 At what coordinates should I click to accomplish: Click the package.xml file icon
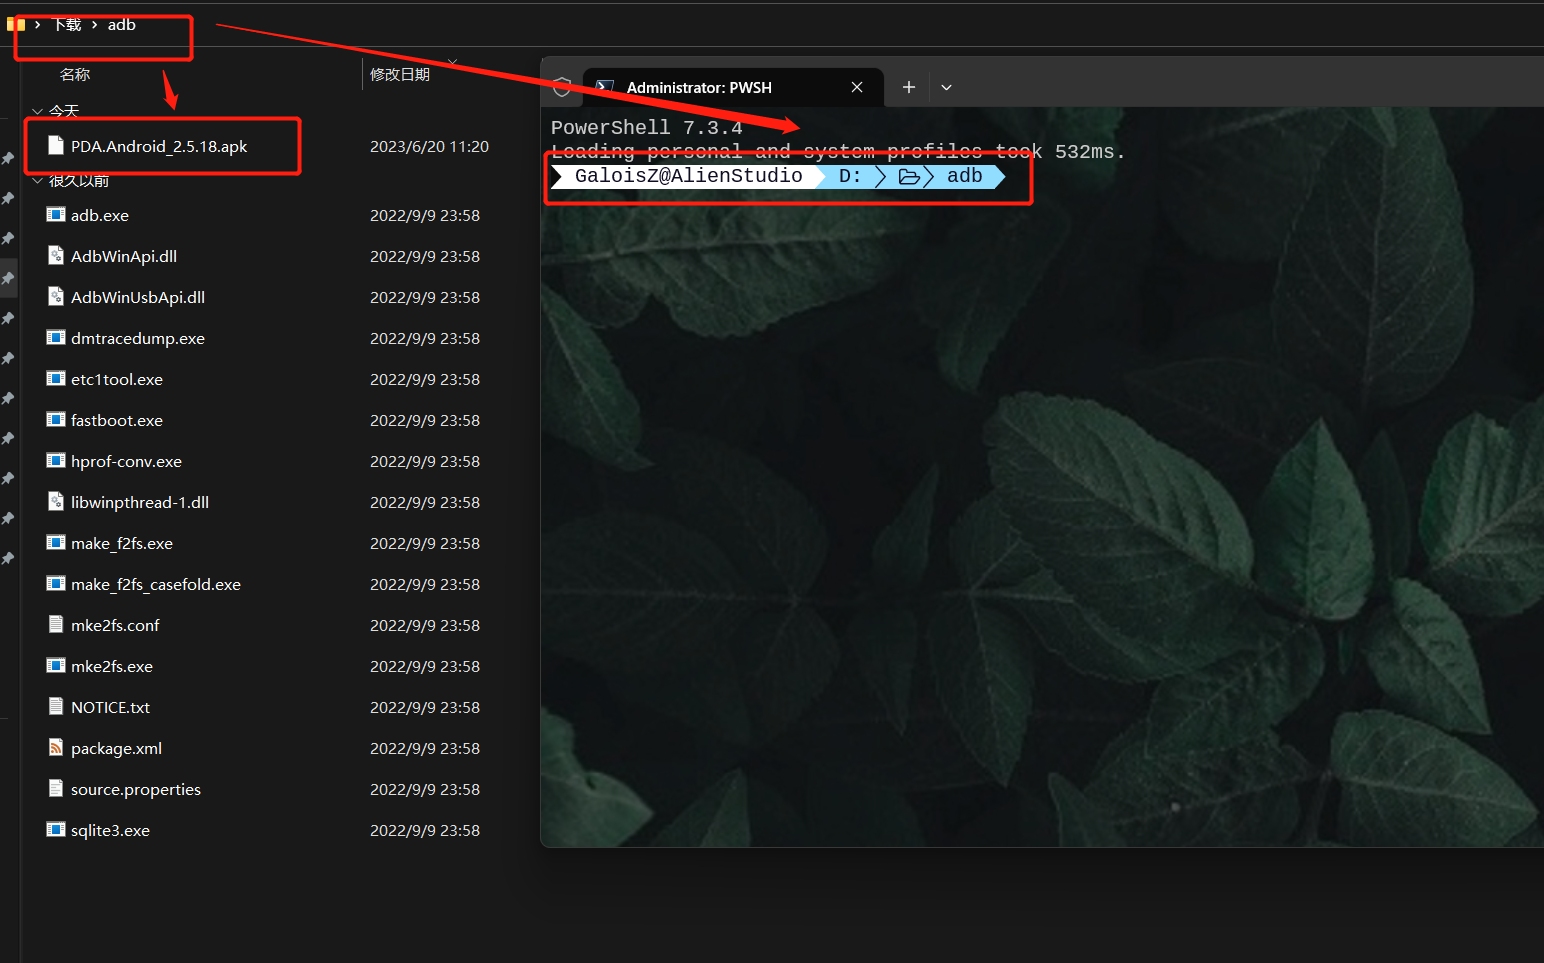(x=56, y=747)
